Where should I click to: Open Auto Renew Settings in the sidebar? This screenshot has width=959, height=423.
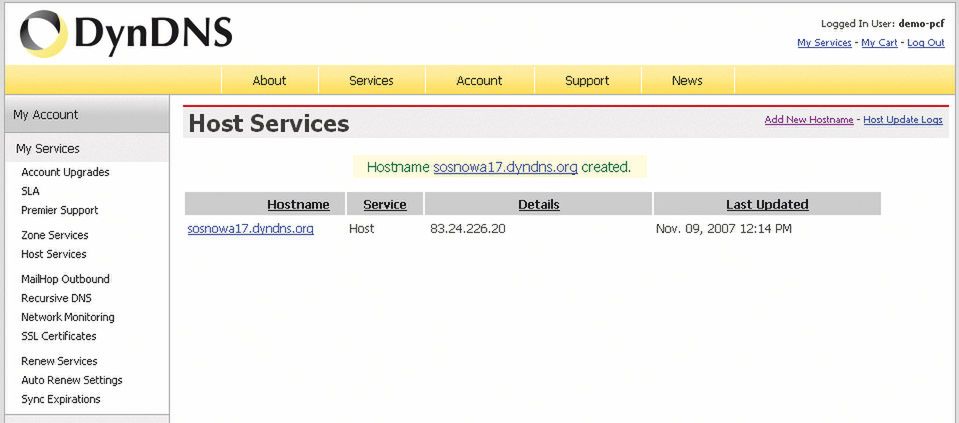(x=72, y=380)
